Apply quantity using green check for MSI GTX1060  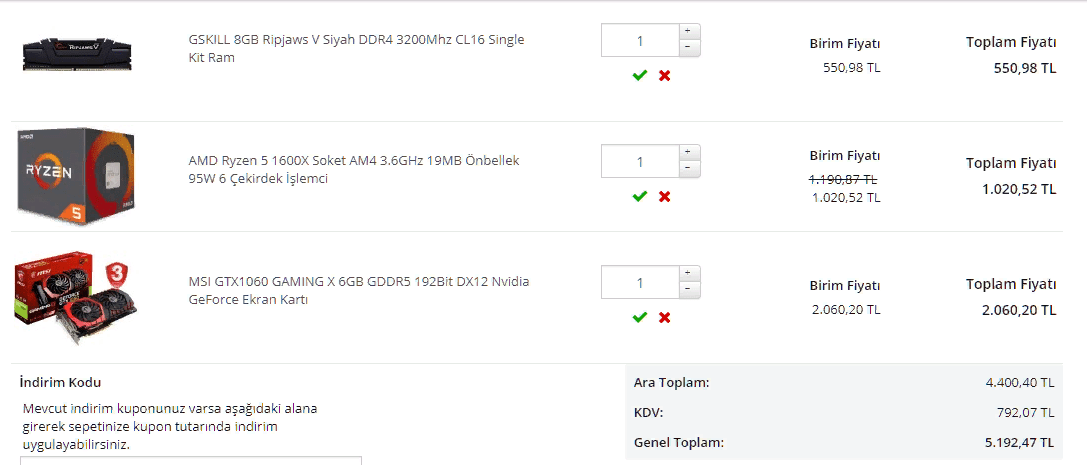640,317
